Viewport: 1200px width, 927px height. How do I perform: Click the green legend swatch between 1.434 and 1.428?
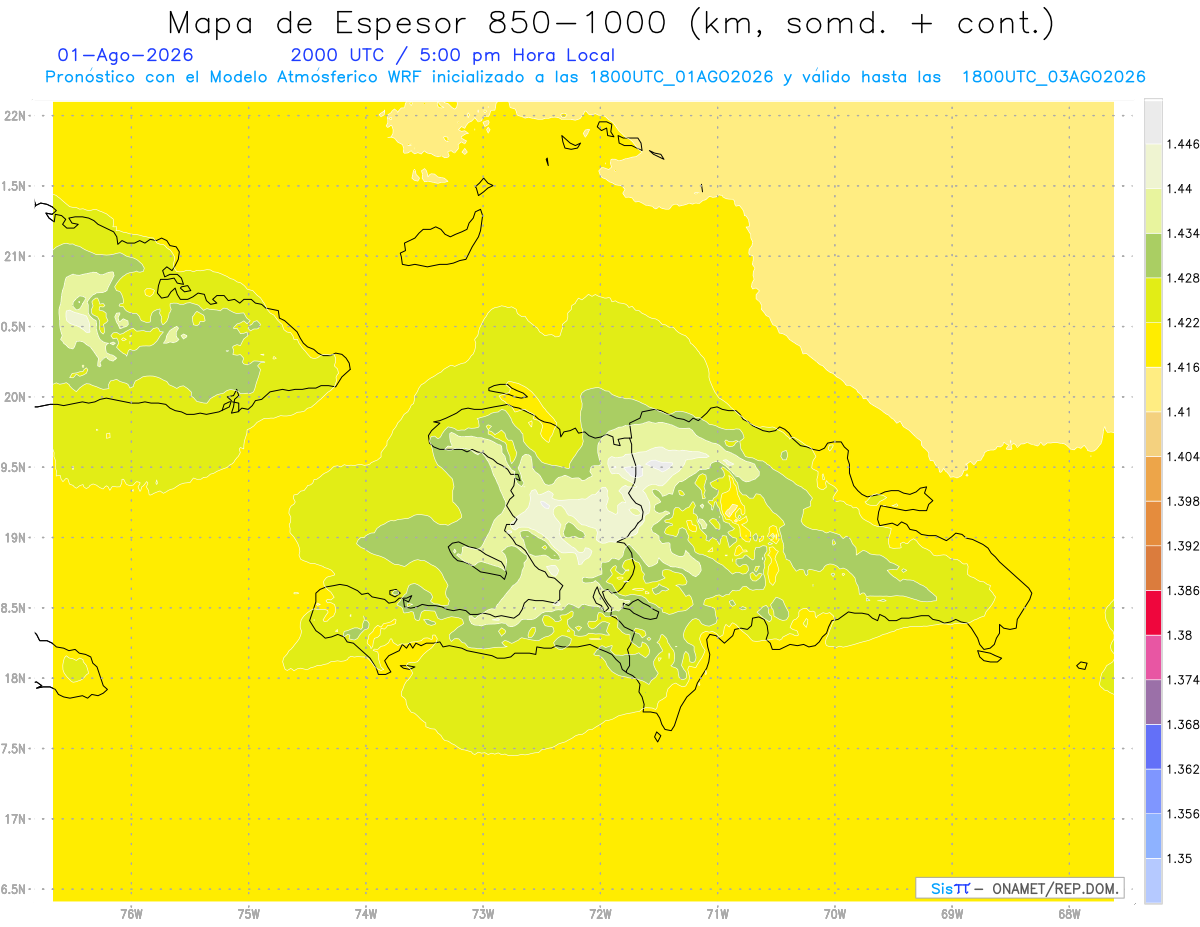click(x=1153, y=255)
